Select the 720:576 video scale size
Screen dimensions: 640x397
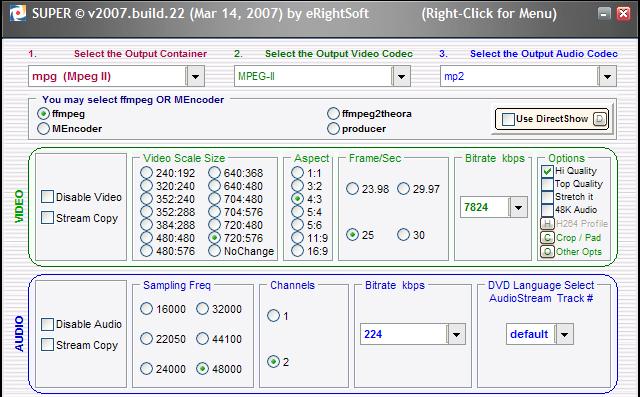[214, 237]
